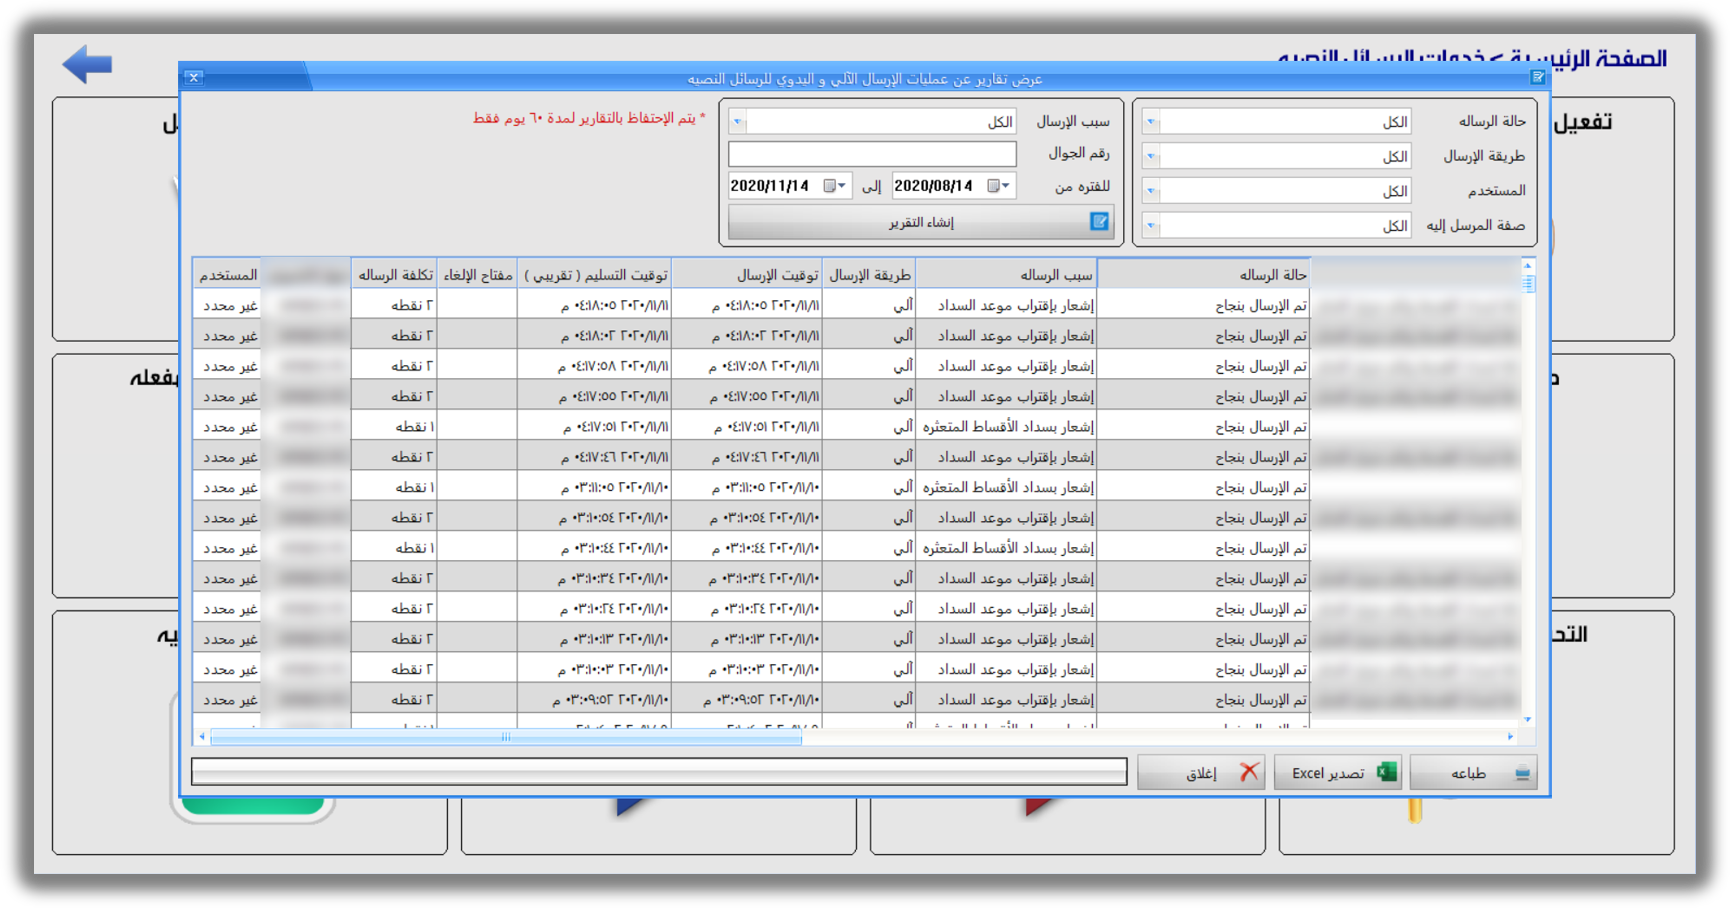This screenshot has height=908, width=1730.
Task: Click ٠٤:١٧:٥٥ in توقيت التسليم column
Action: pyautogui.click(x=595, y=397)
